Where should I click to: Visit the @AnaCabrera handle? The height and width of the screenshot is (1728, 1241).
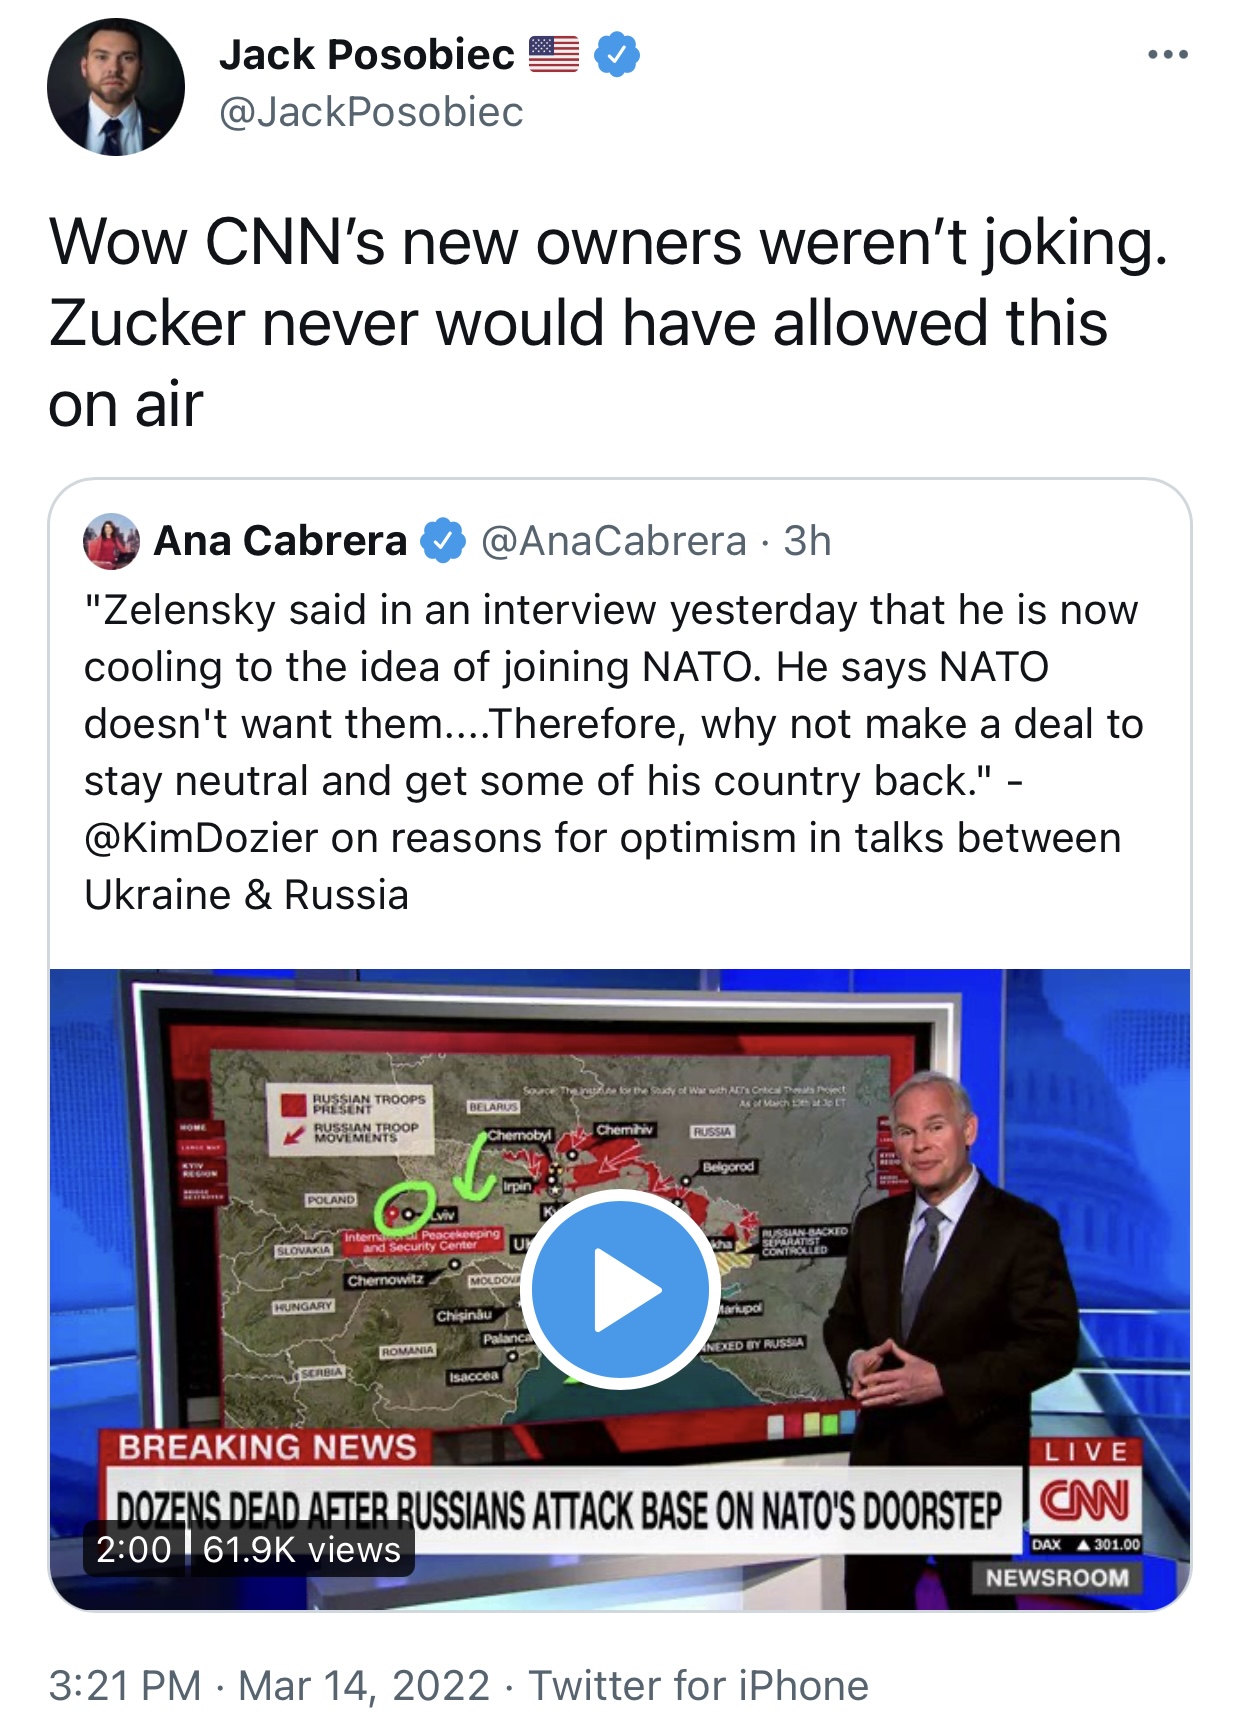click(613, 541)
